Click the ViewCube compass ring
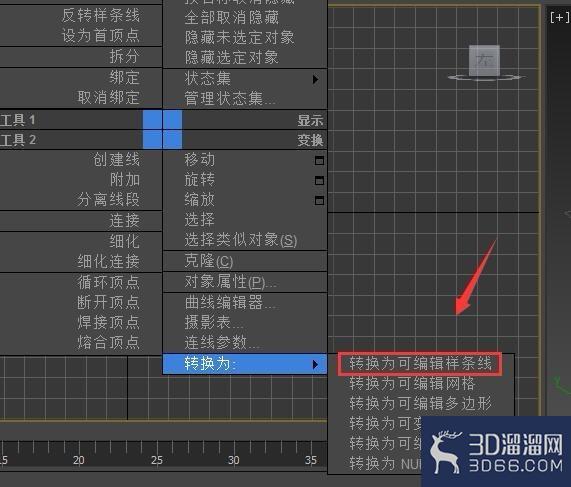Image resolution: width=571 pixels, height=487 pixels. [487, 77]
